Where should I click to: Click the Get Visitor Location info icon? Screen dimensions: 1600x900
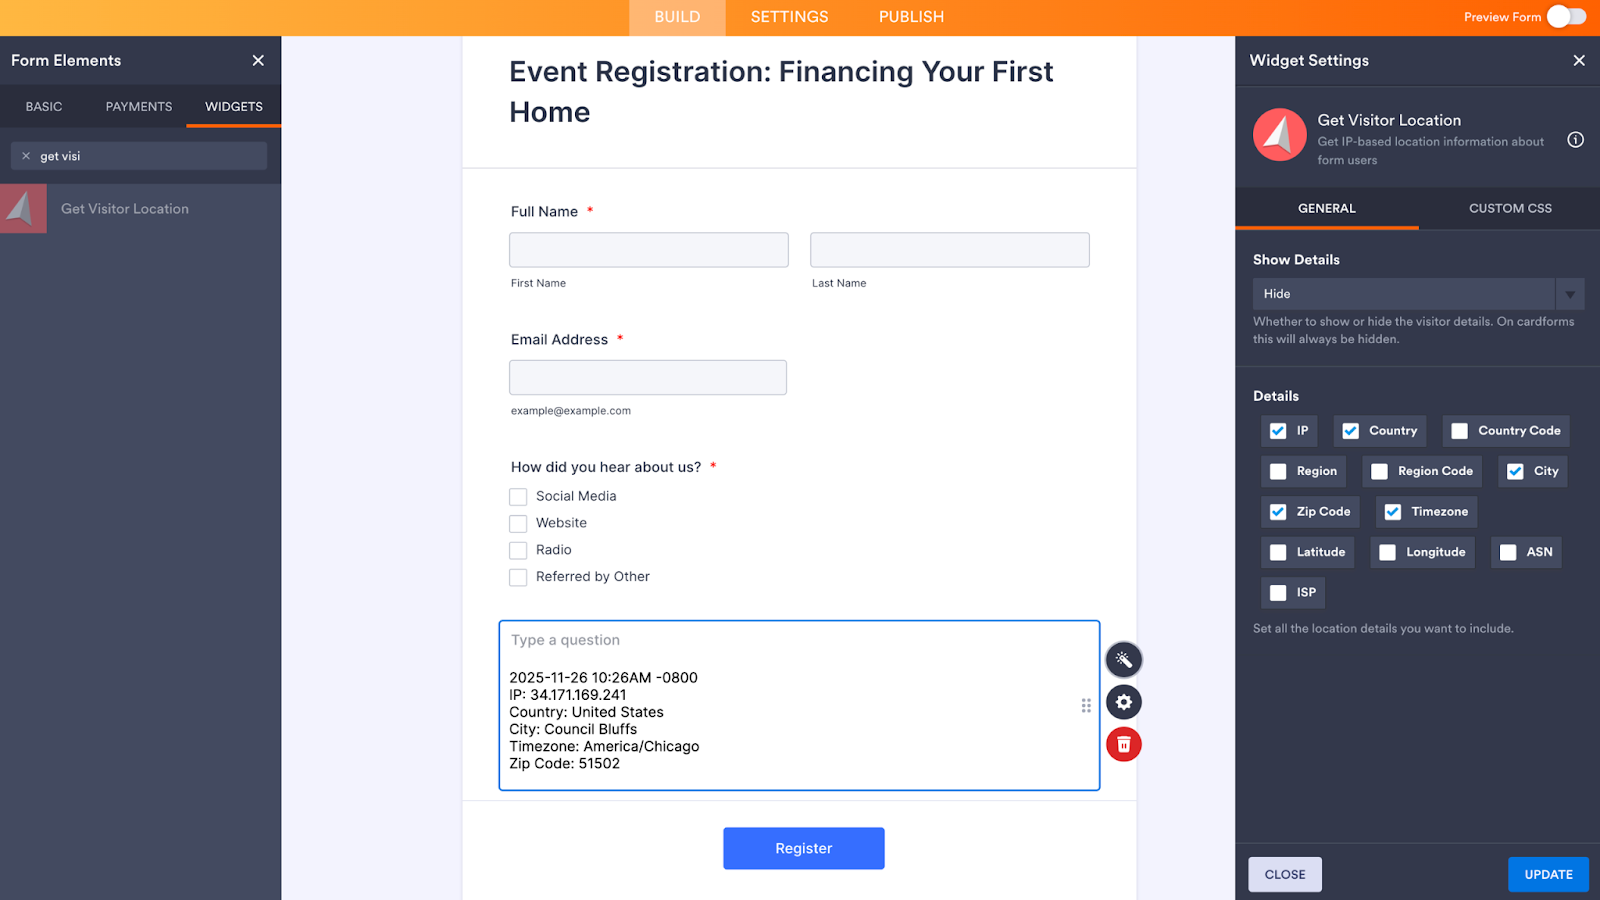pyautogui.click(x=1575, y=140)
